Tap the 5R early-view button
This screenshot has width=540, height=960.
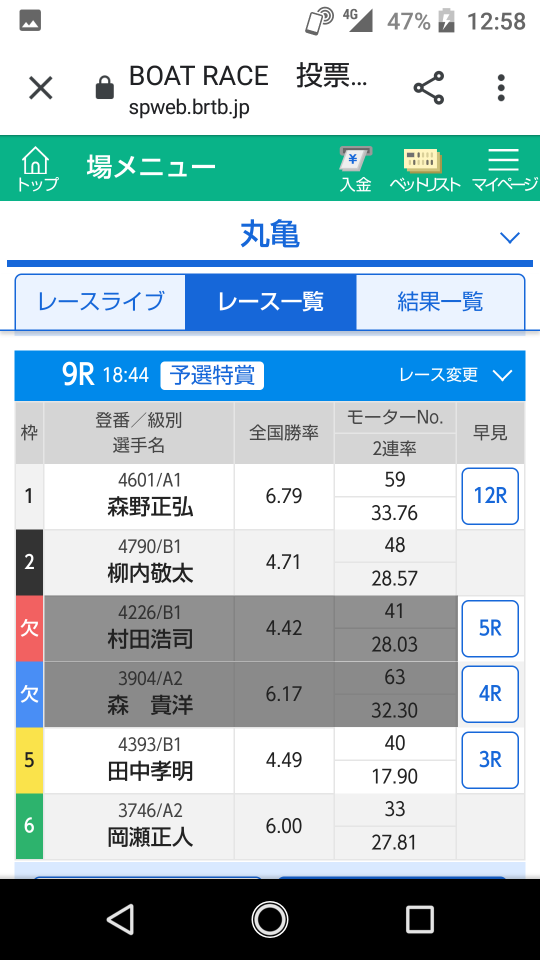click(490, 629)
